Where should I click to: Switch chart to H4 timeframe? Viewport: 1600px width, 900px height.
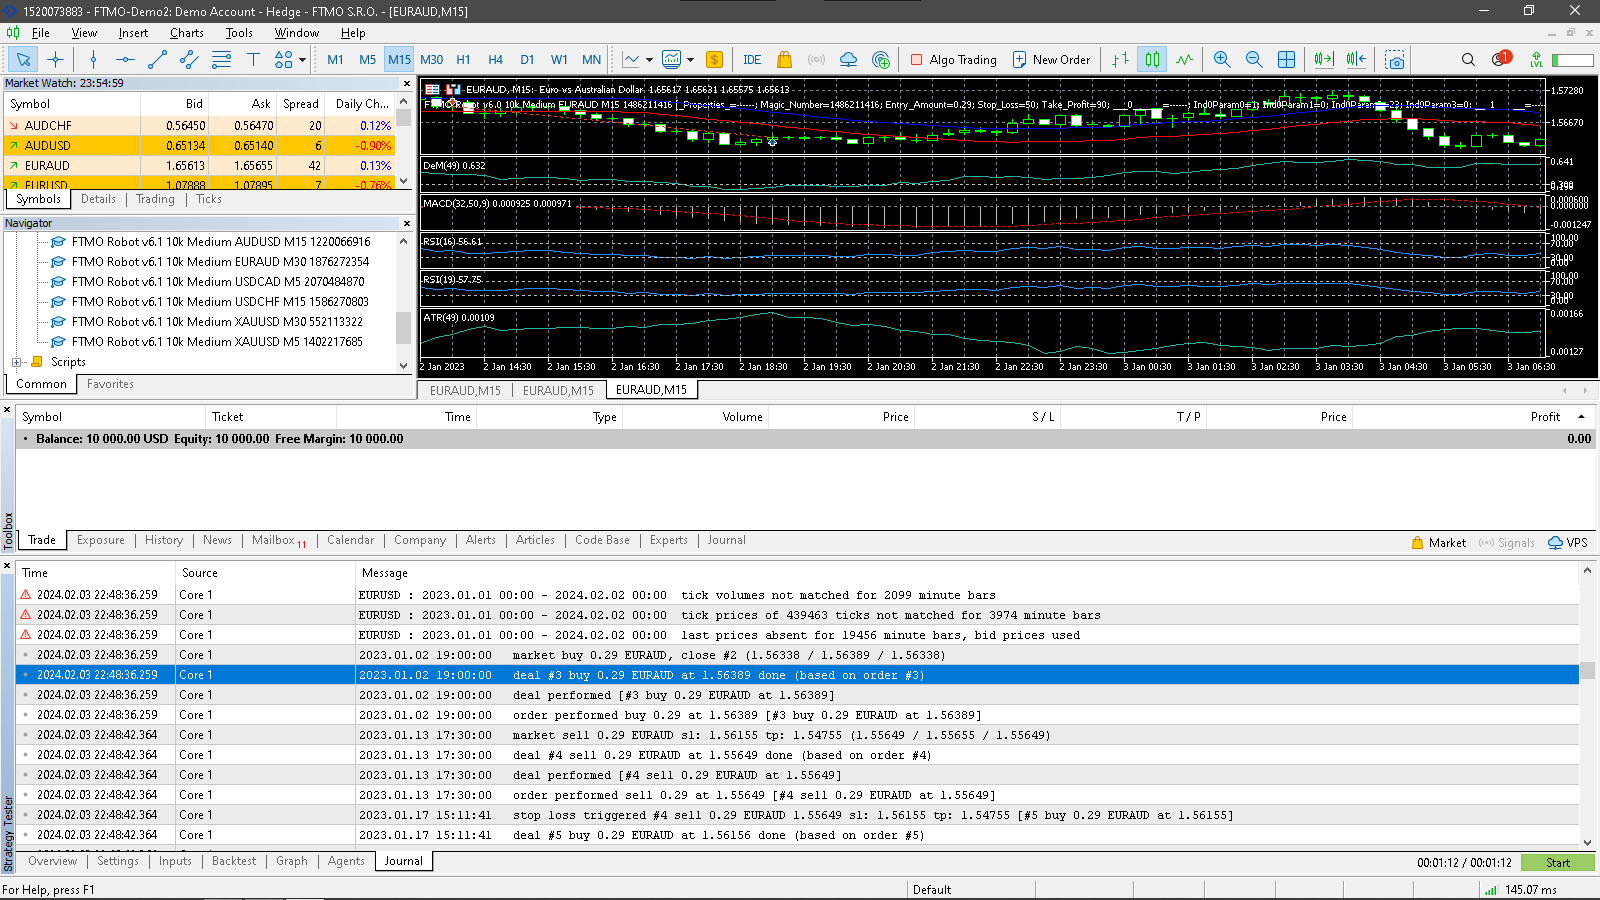[x=495, y=59]
